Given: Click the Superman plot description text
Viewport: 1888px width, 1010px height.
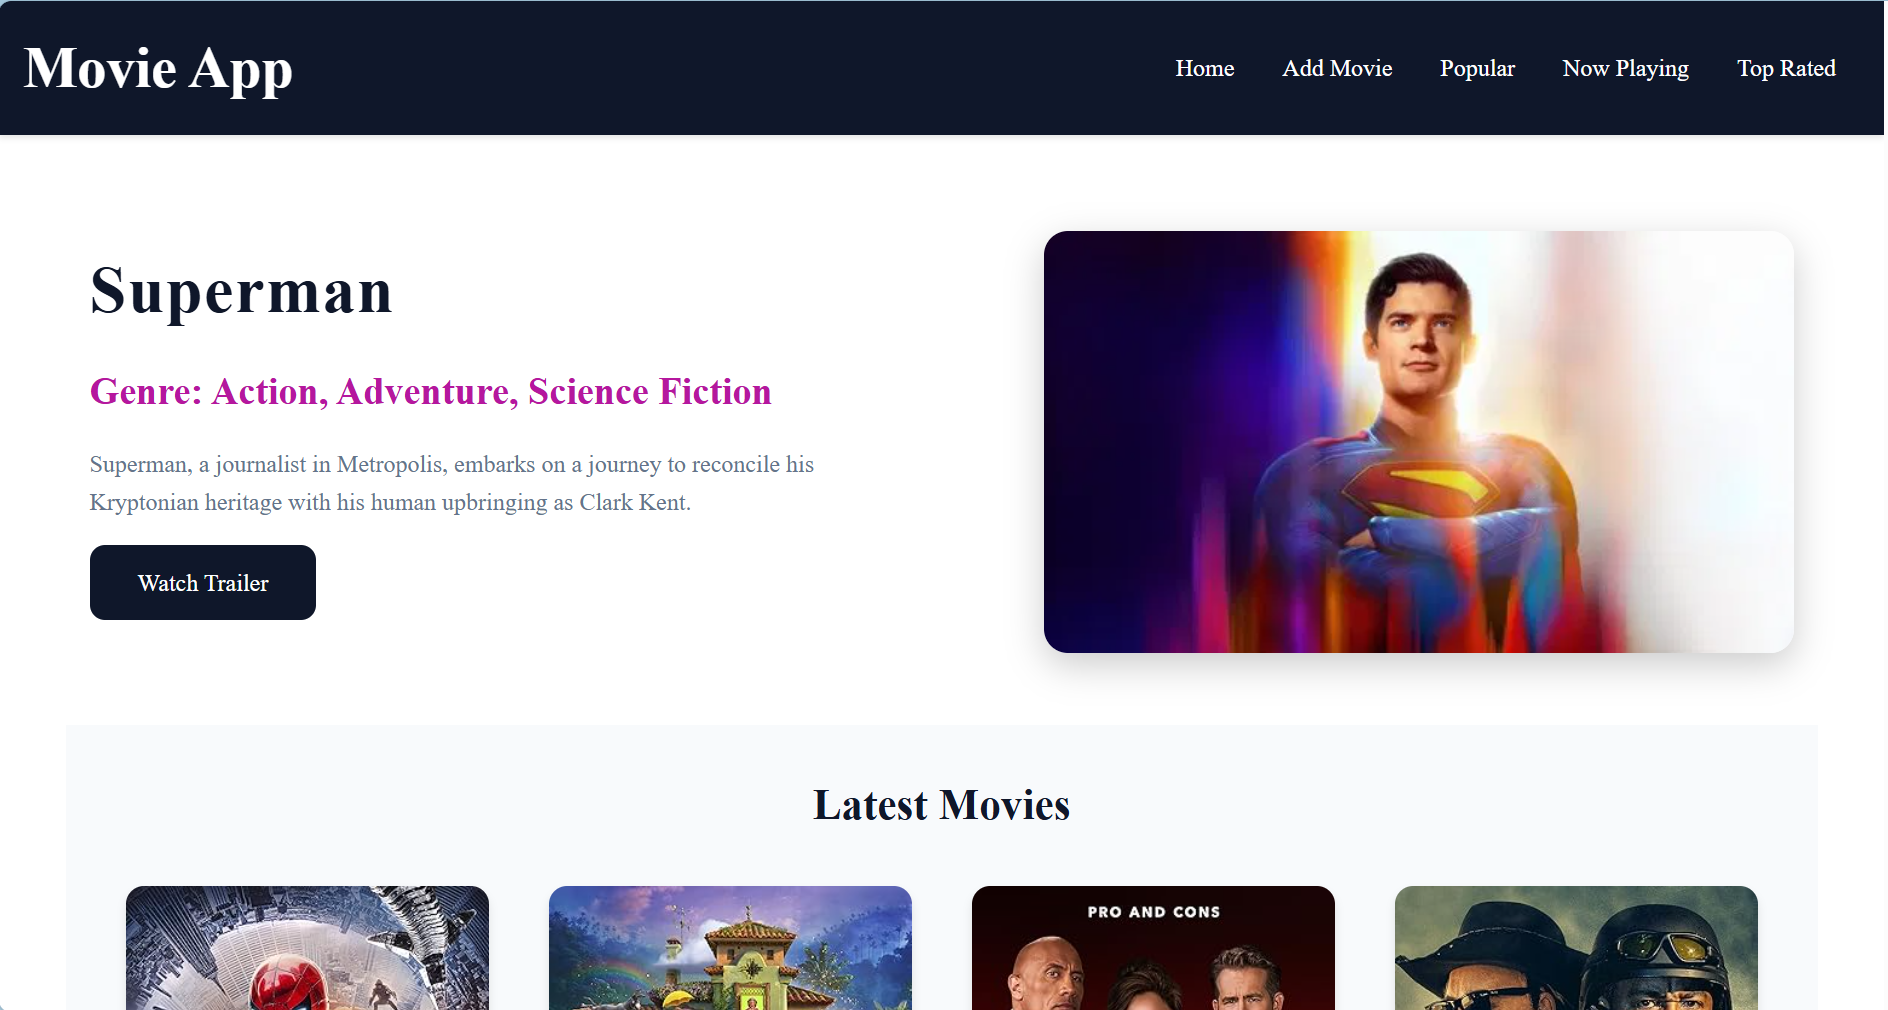Looking at the screenshot, I should [452, 483].
